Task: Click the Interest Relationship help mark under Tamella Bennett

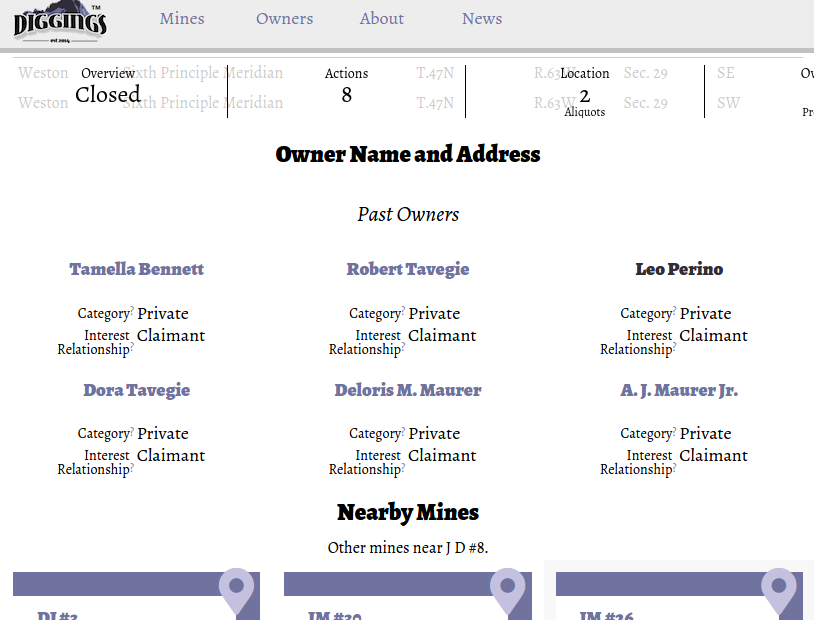Action: click(132, 346)
